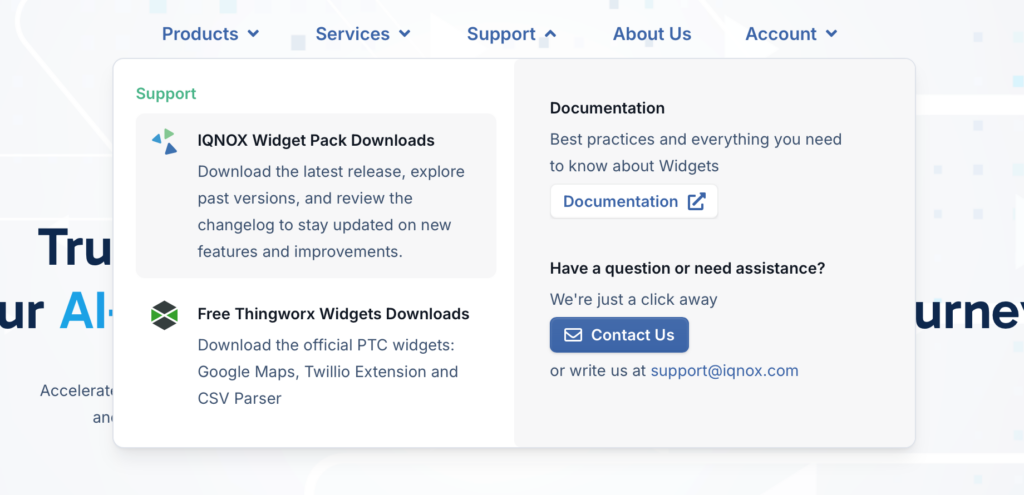This screenshot has width=1024, height=495.
Task: Open Free Thingworx Widgets Downloads title
Action: [333, 314]
